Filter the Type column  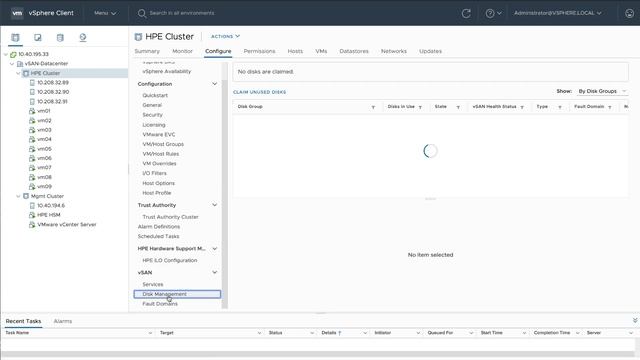tap(560, 107)
